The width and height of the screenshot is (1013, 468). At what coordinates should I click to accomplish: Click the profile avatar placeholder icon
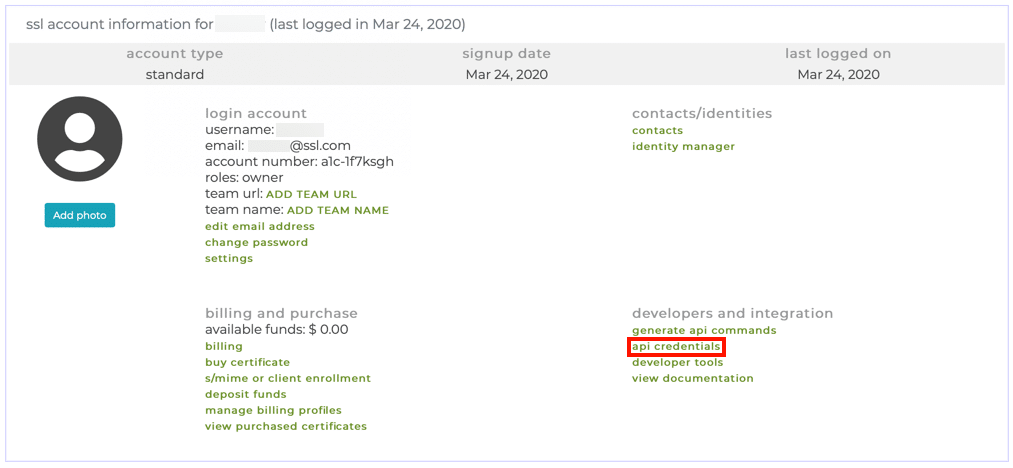tap(80, 139)
